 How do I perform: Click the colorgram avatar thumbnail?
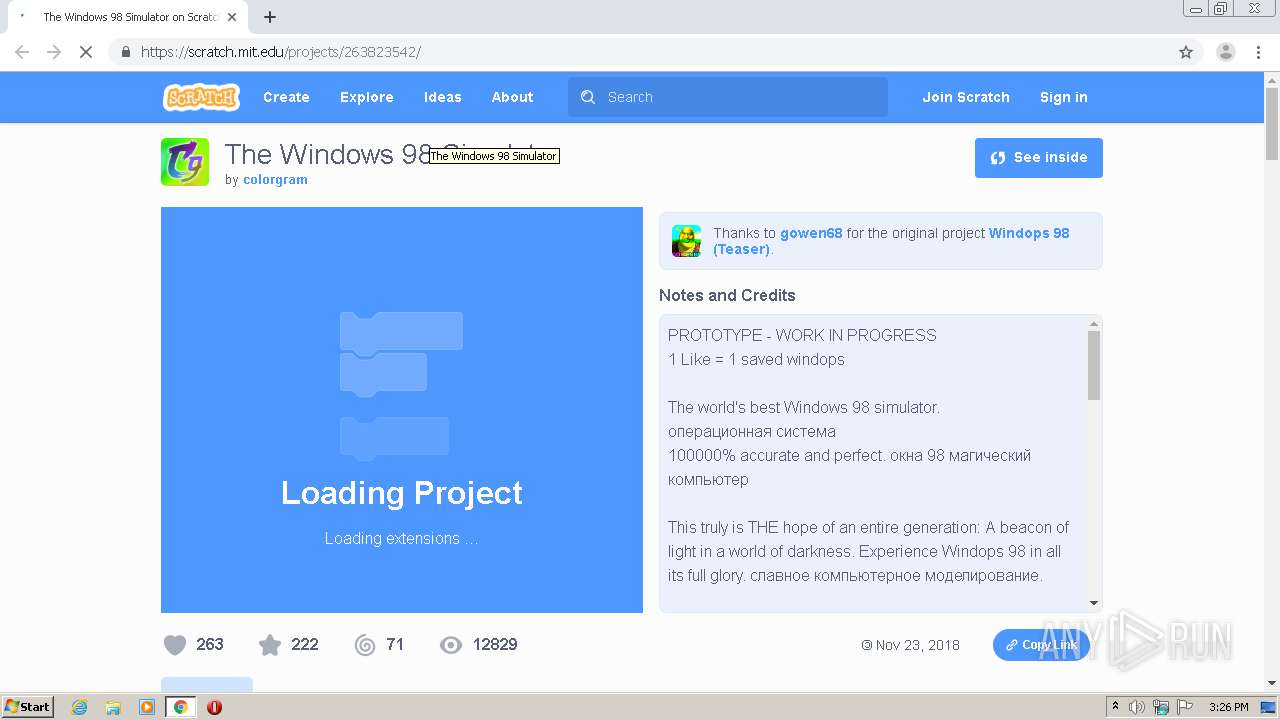[x=185, y=162]
